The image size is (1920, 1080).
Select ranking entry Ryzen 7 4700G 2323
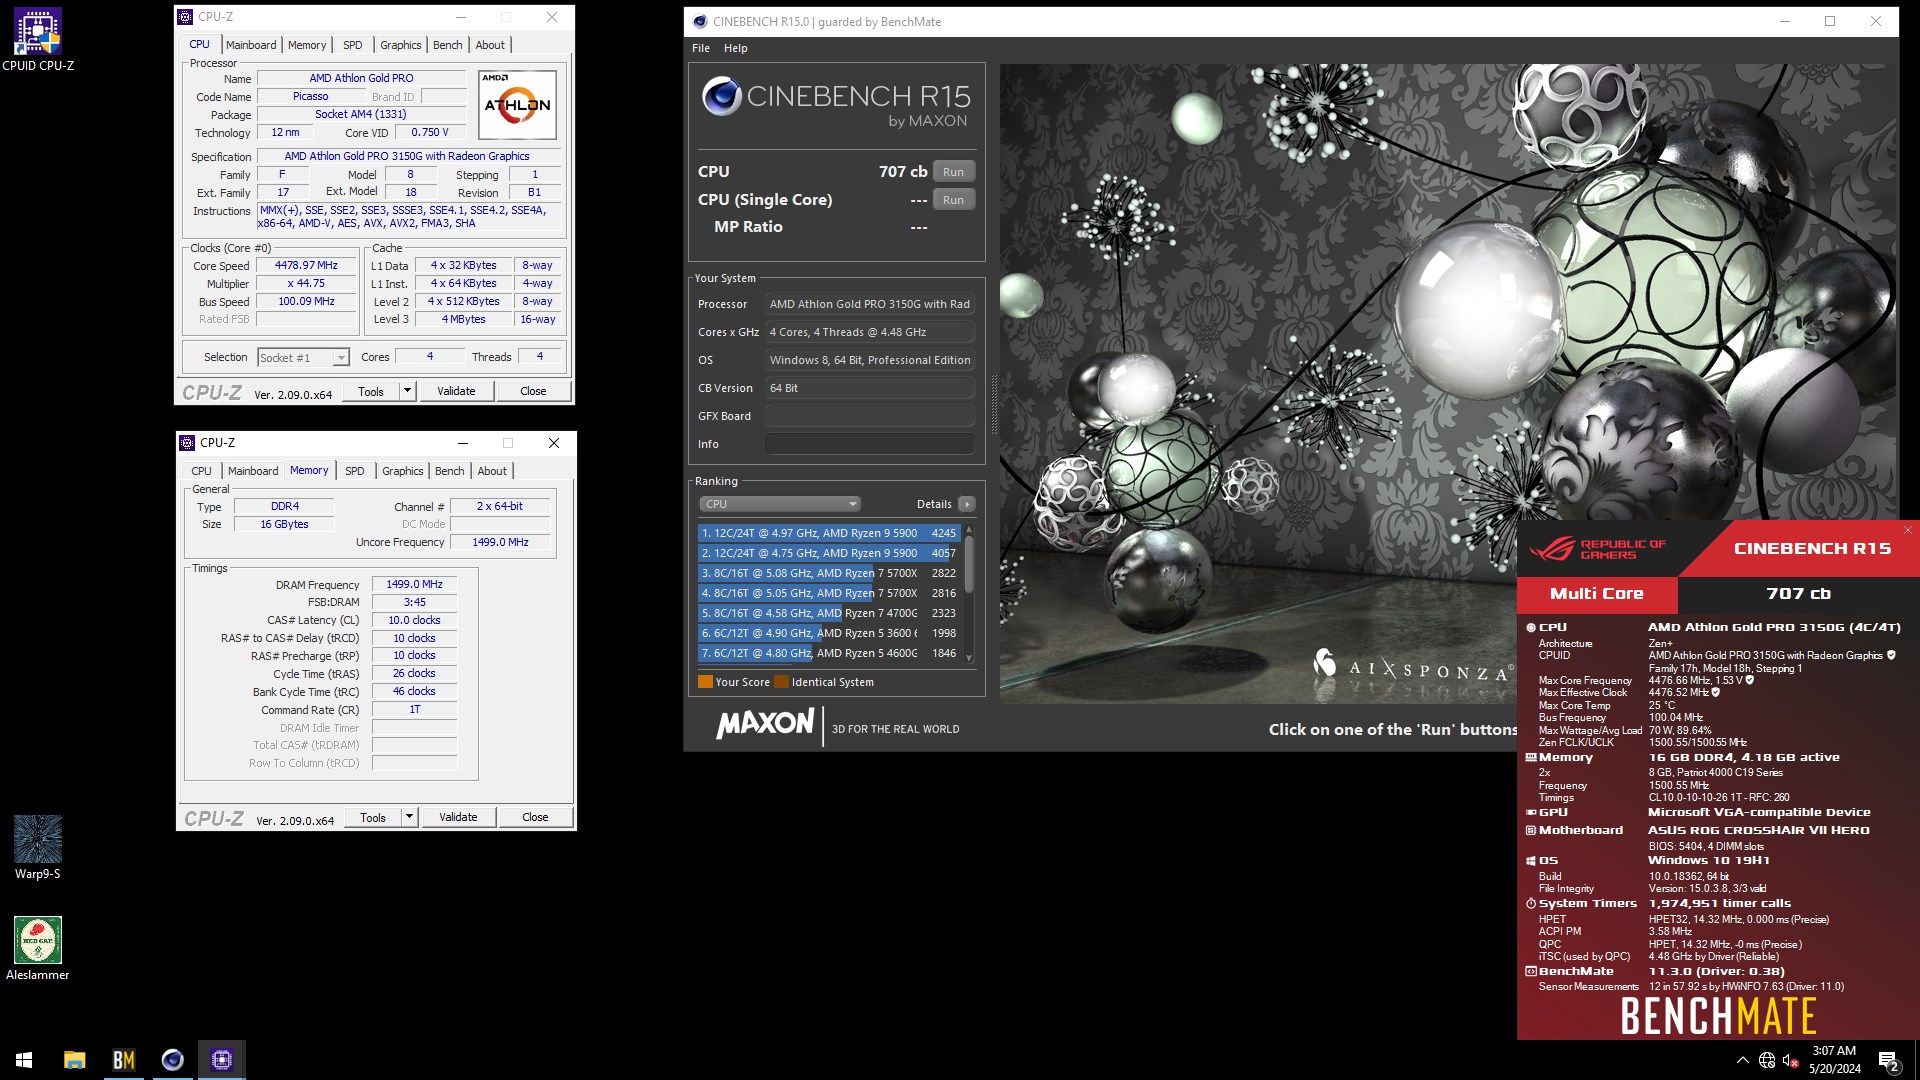829,613
